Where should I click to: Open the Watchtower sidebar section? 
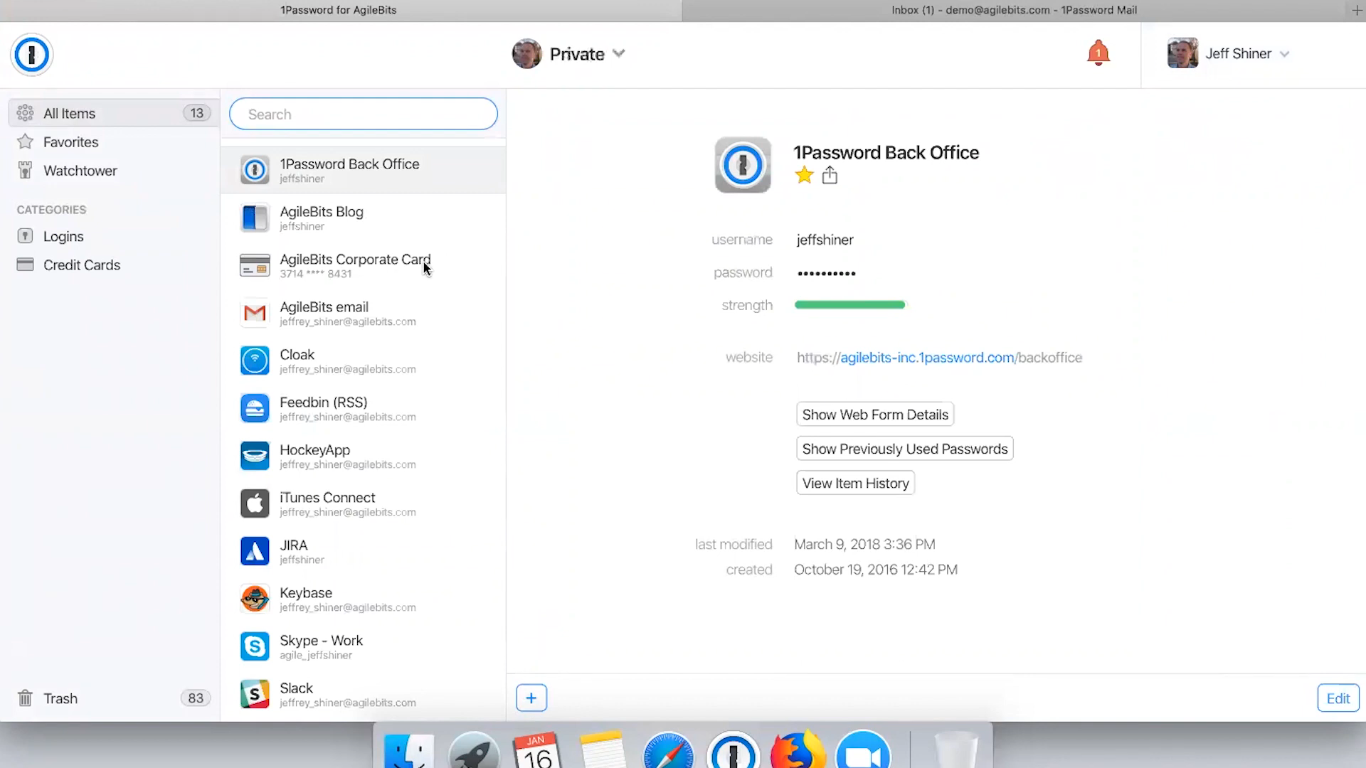(x=80, y=171)
